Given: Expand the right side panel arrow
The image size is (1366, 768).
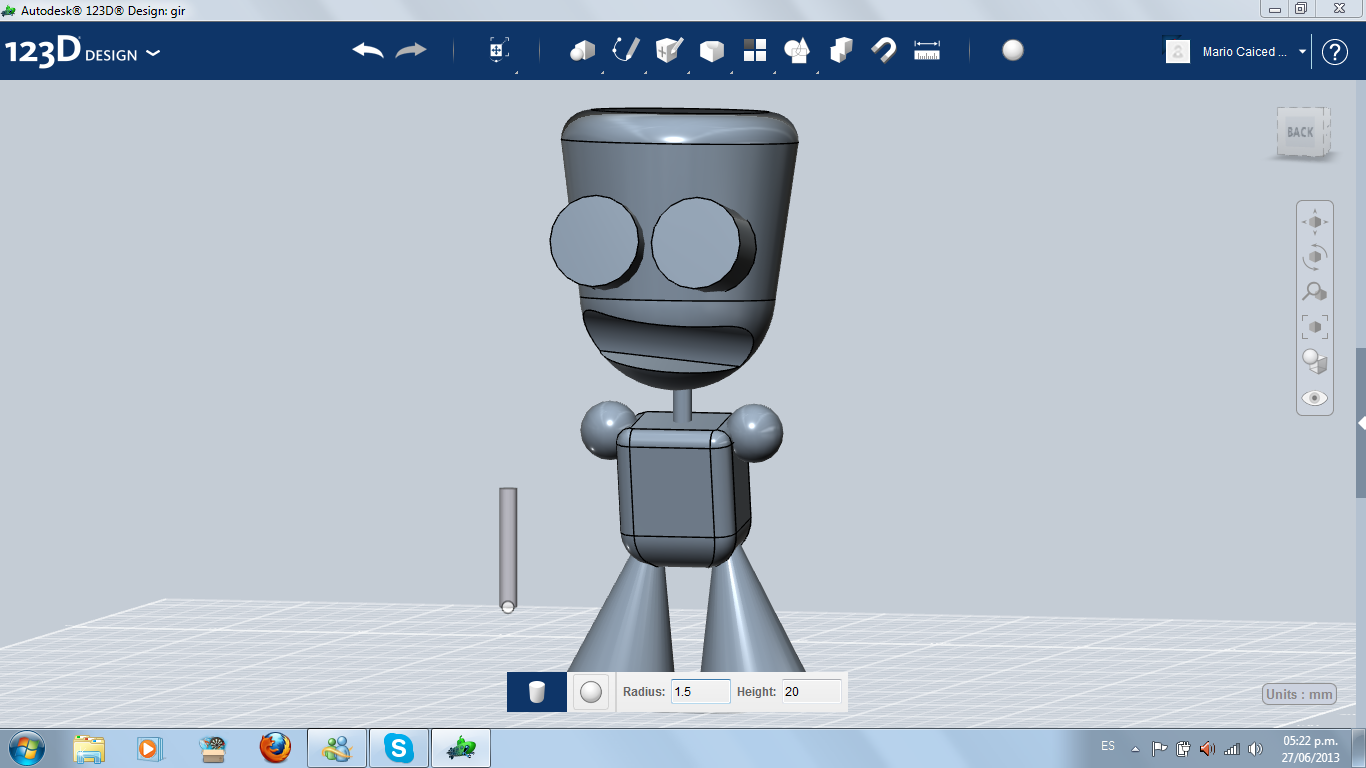Looking at the screenshot, I should pyautogui.click(x=1361, y=423).
